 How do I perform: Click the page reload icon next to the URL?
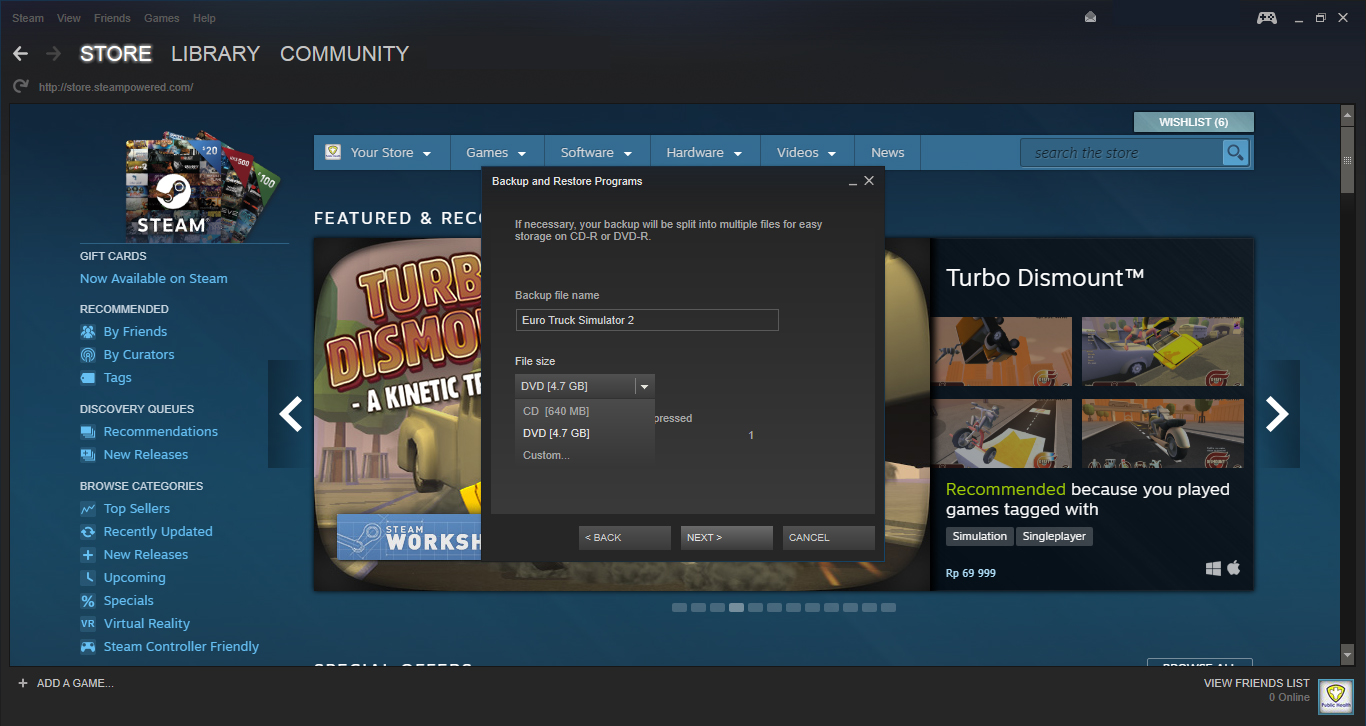[x=19, y=86]
